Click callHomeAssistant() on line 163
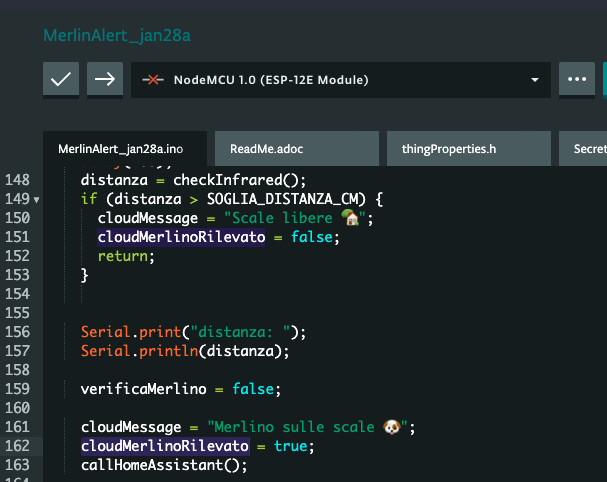The width and height of the screenshot is (607, 482). pyautogui.click(x=160, y=465)
